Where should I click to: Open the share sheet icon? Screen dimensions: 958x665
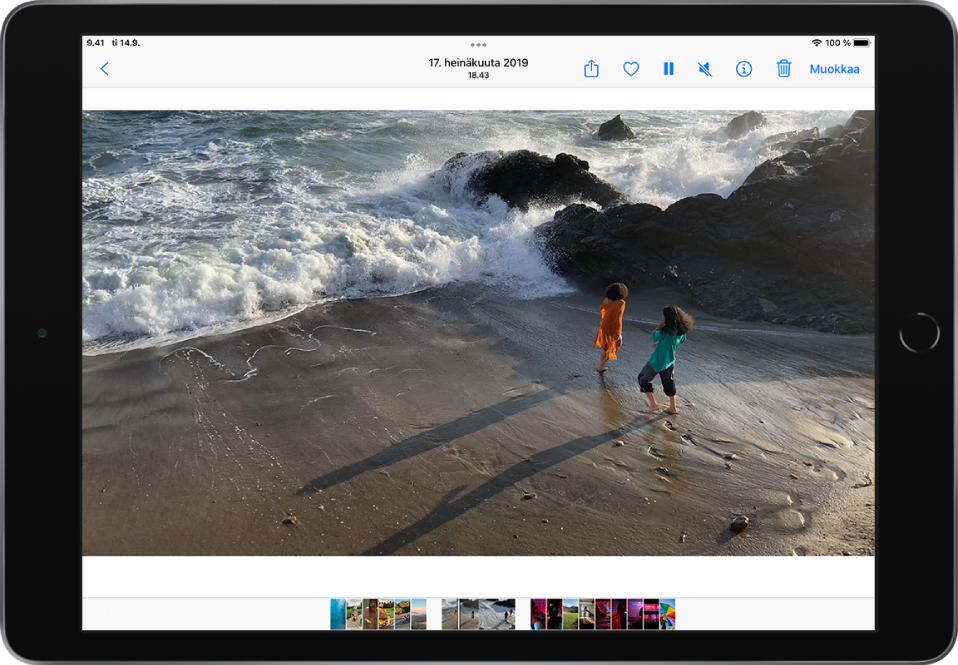591,69
